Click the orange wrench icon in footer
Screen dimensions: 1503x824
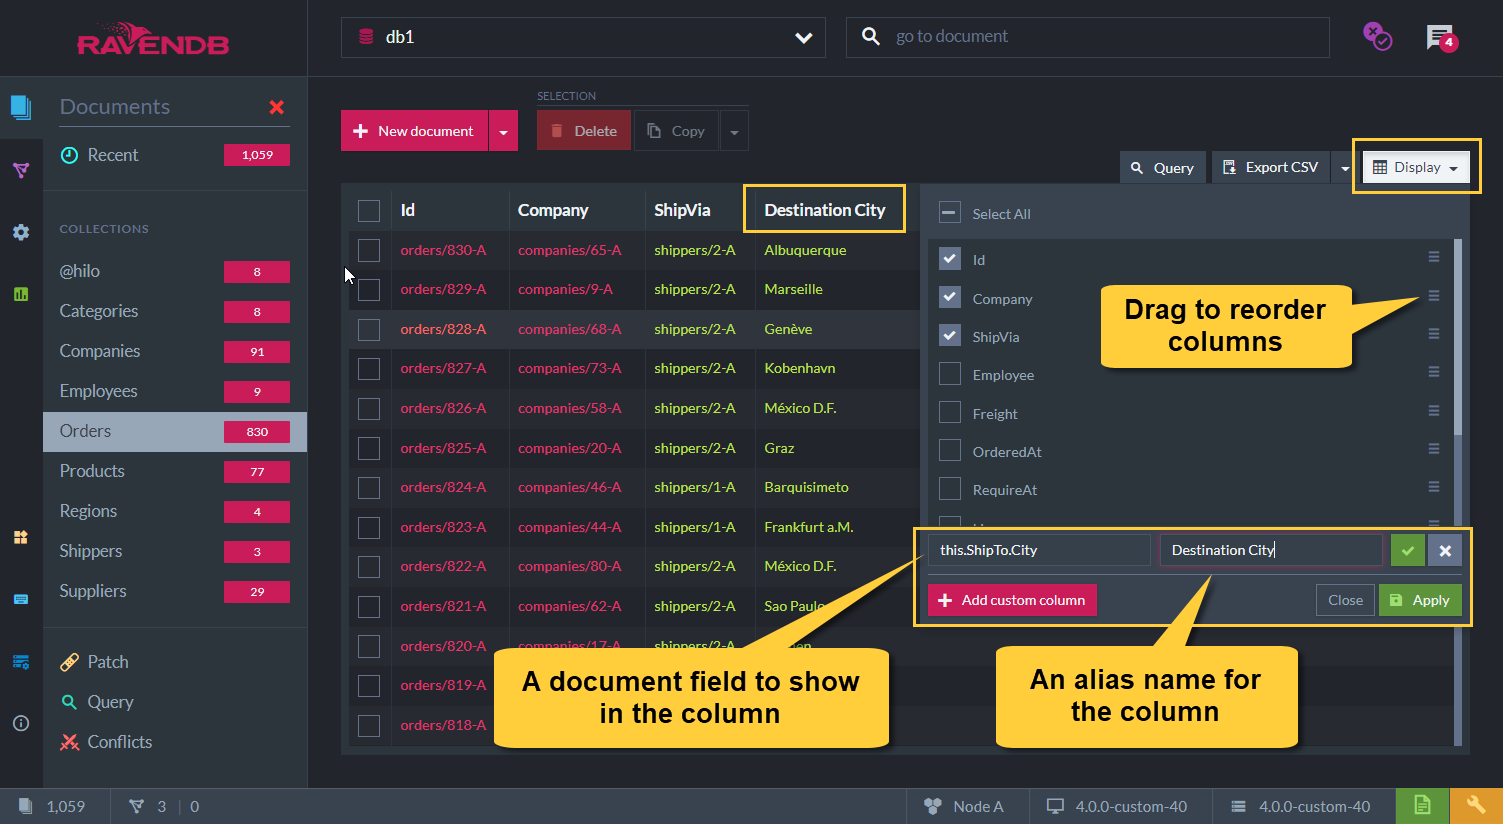pos(1475,806)
